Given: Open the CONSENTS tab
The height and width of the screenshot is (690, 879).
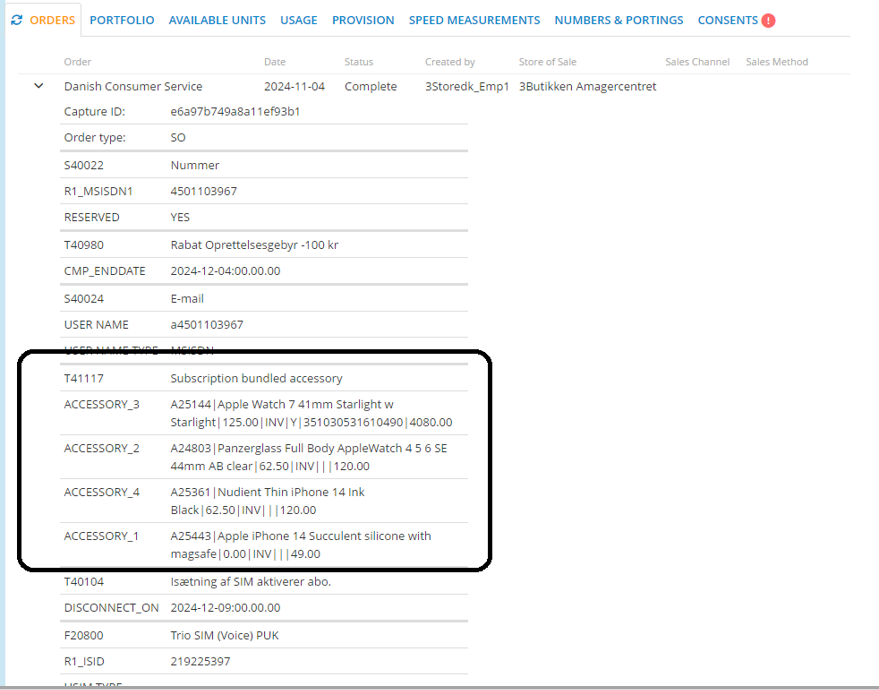Looking at the screenshot, I should tap(727, 20).
